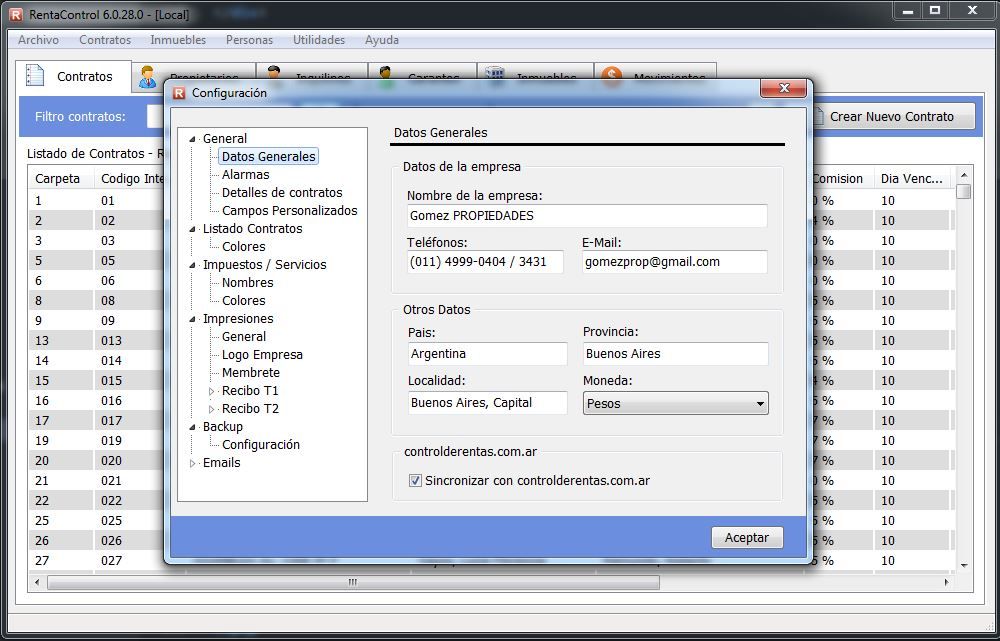Select Colores under Impuestos / Servicios
The image size is (1000, 641).
pos(244,300)
